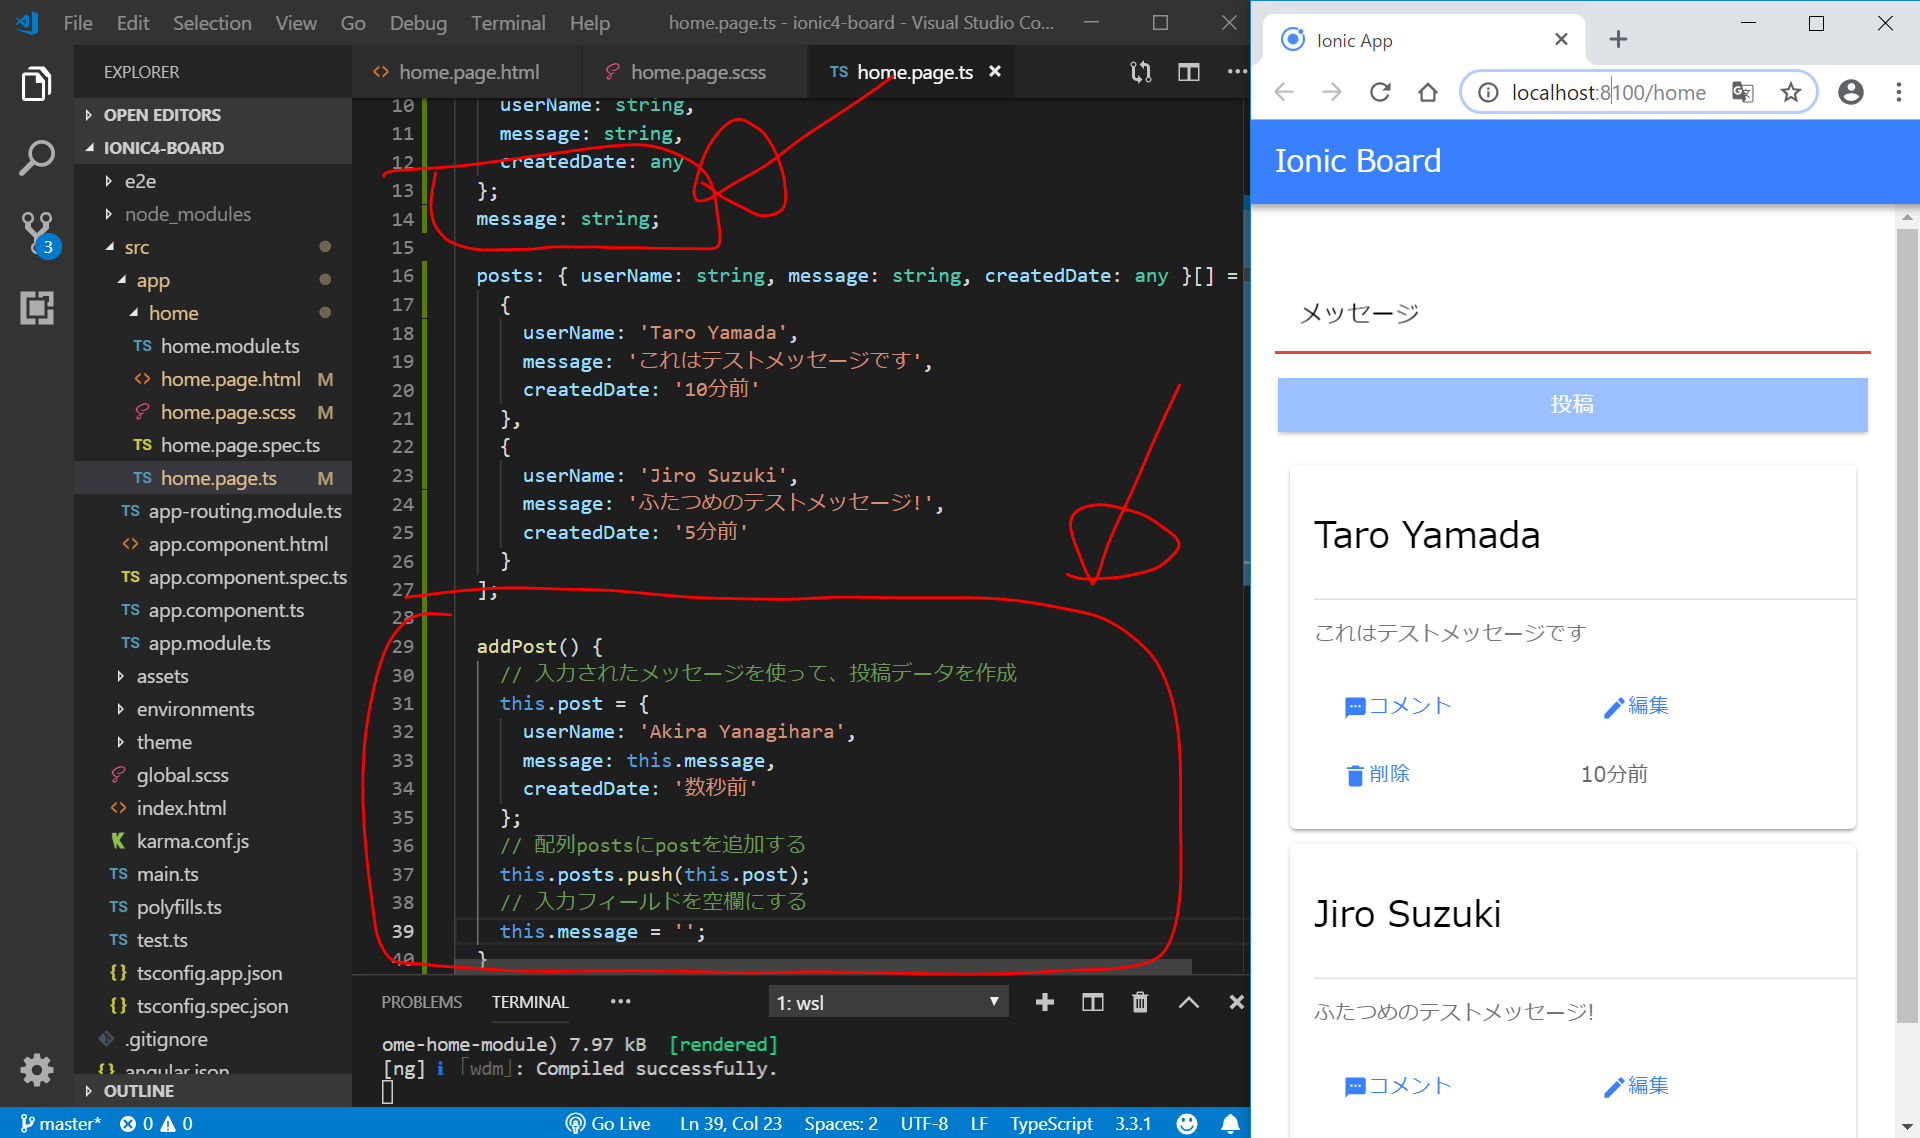Click the browser reload icon

pos(1380,92)
